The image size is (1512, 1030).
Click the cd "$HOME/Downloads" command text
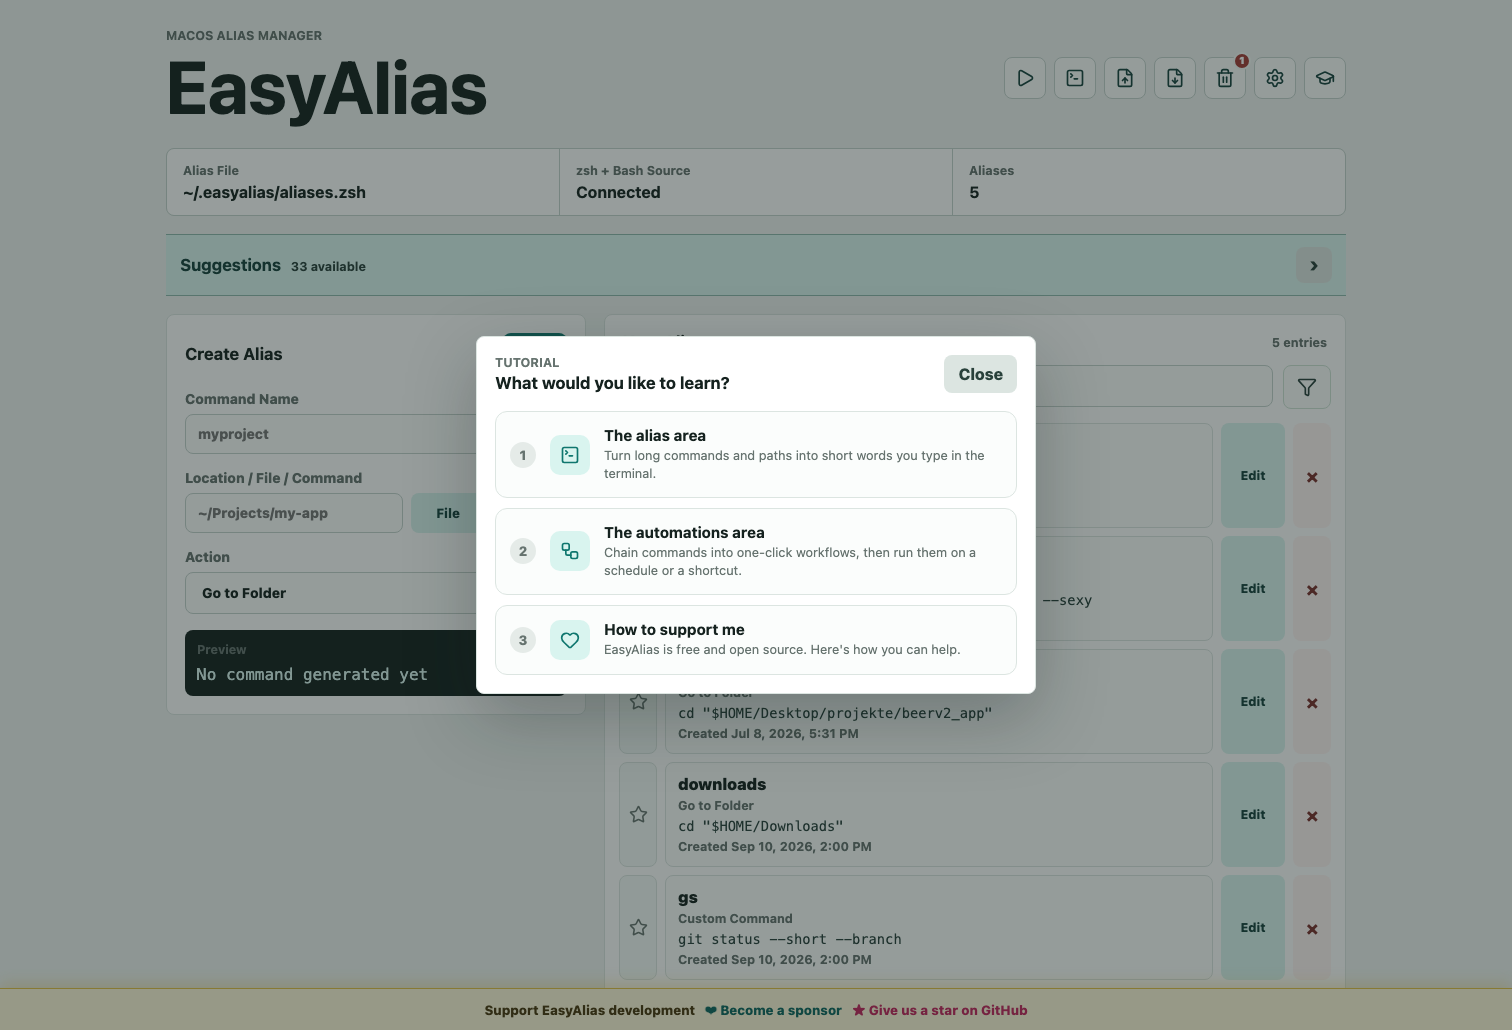pos(761,827)
